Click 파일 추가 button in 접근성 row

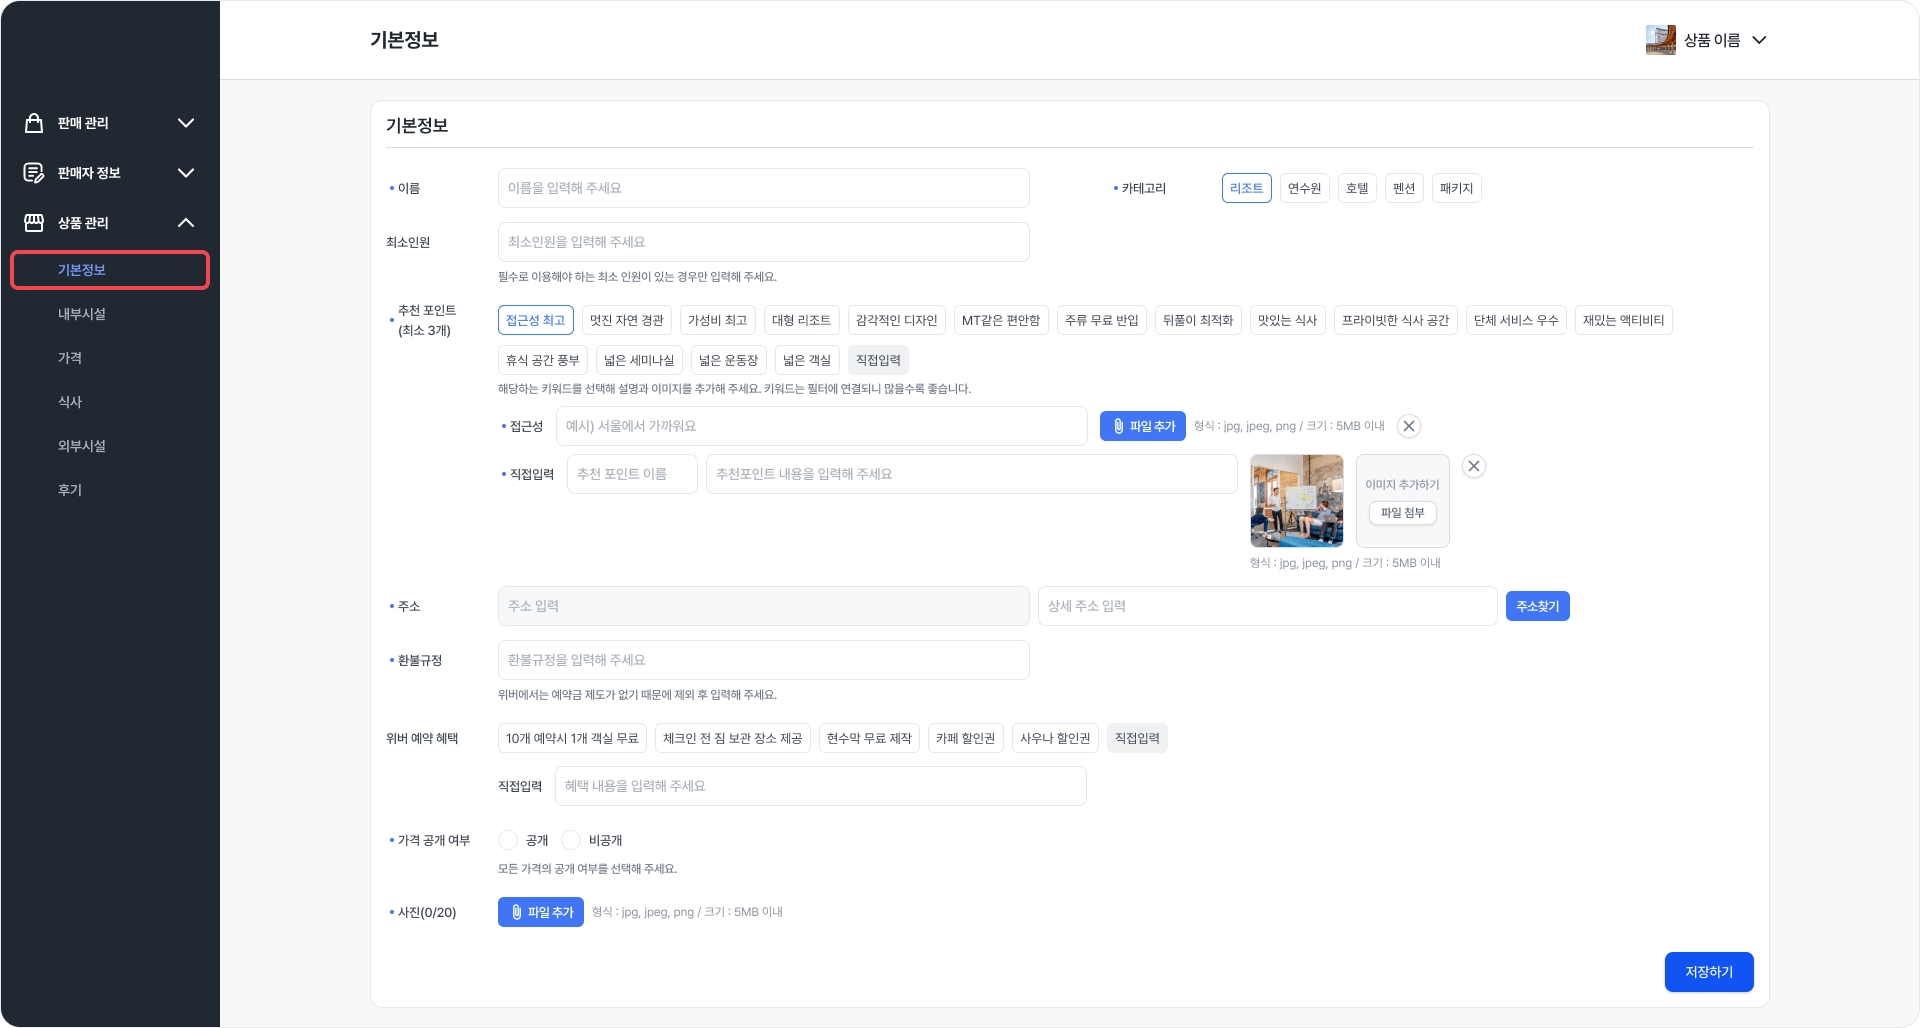(x=1143, y=426)
